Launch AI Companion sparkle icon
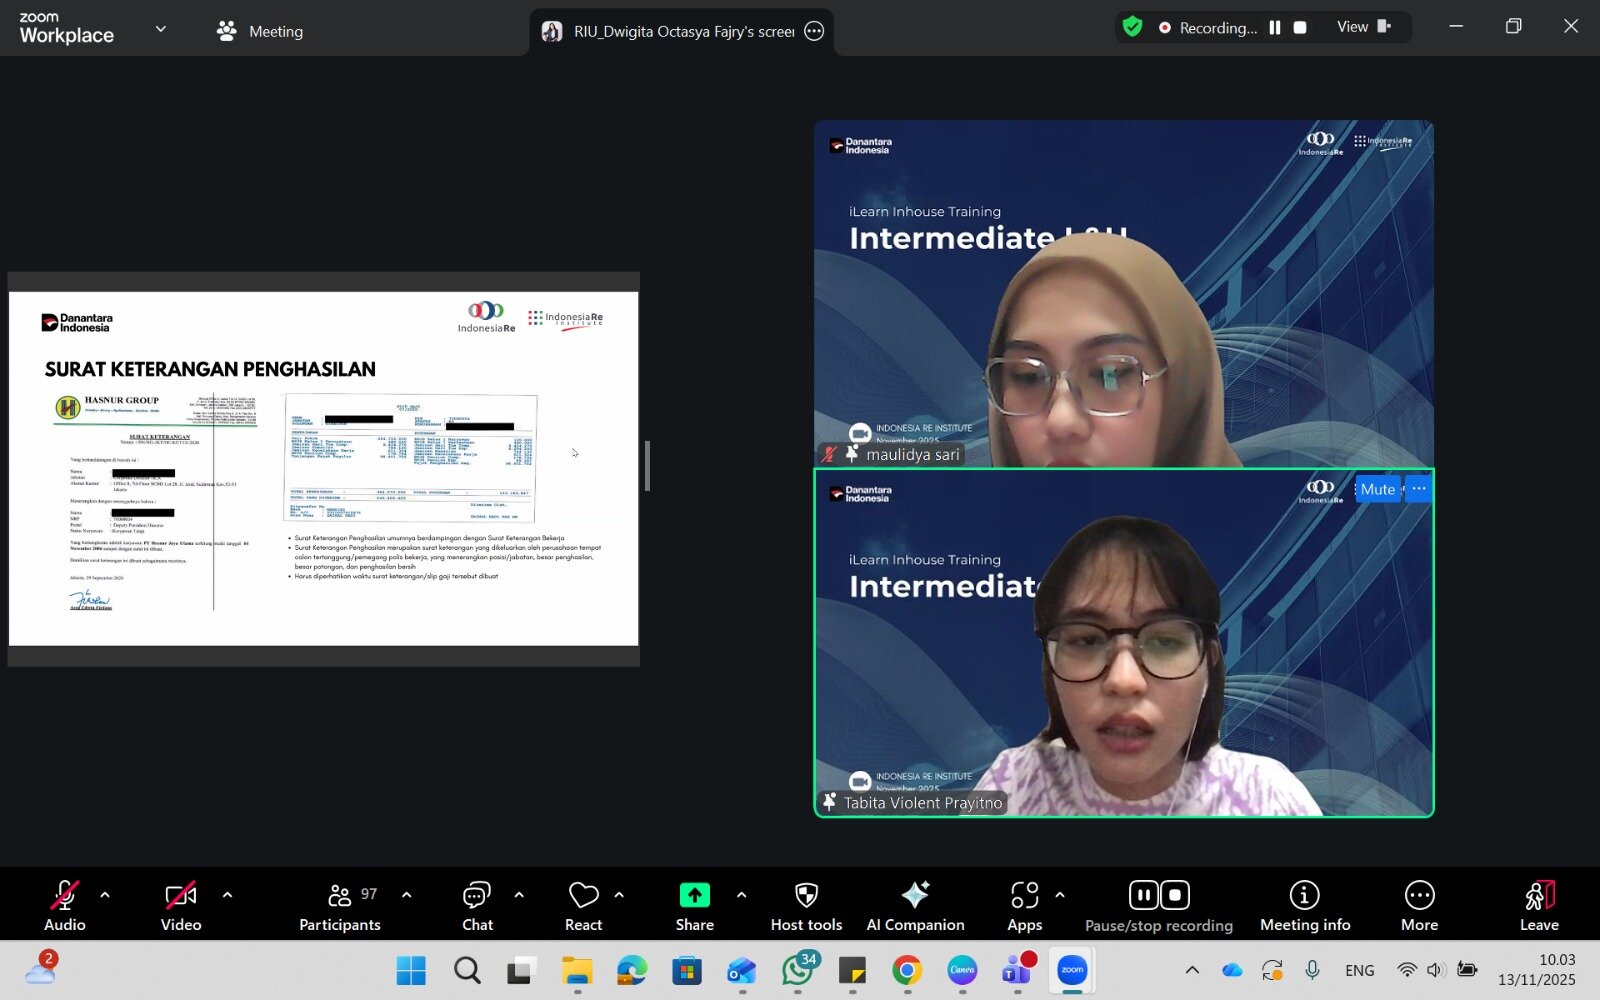 pyautogui.click(x=915, y=895)
